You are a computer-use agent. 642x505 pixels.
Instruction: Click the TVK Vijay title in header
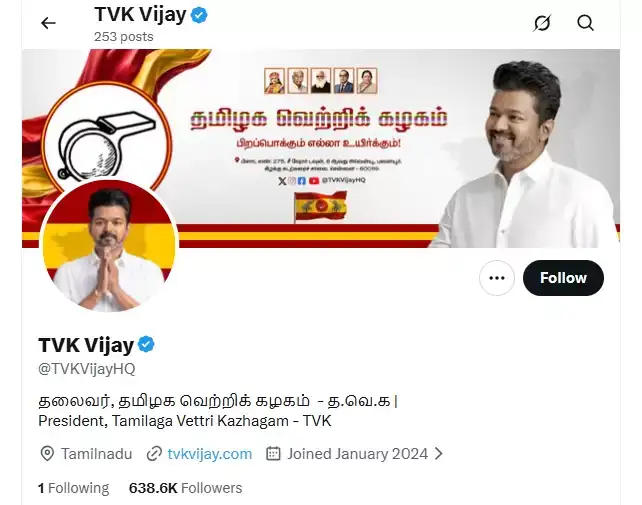[x=140, y=14]
